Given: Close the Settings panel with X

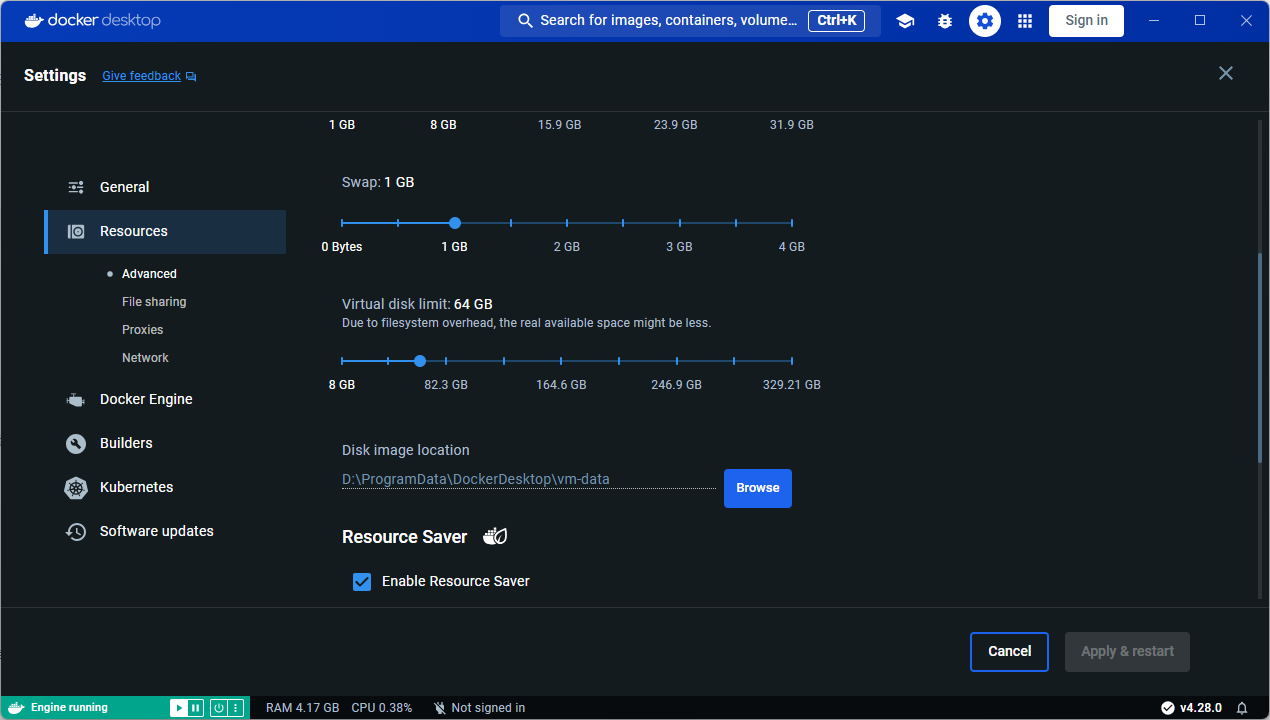Looking at the screenshot, I should tap(1226, 73).
